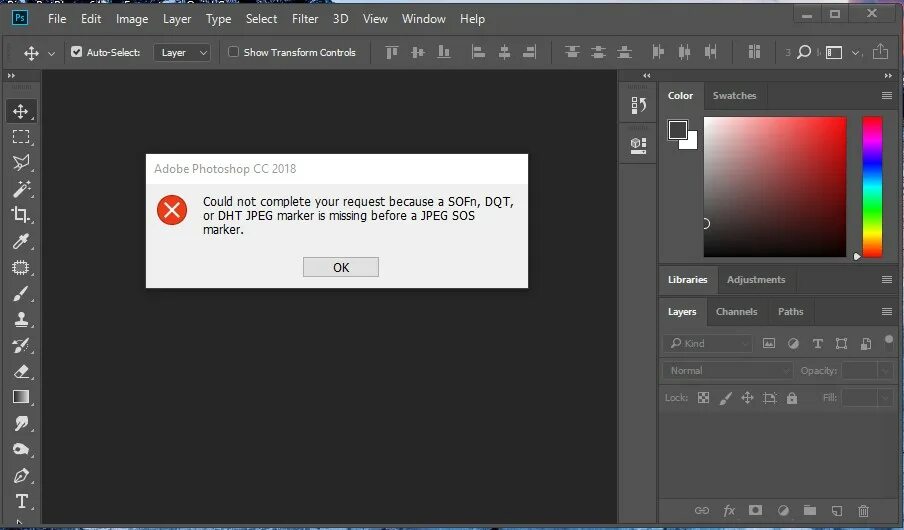Select the Sponge tool
The height and width of the screenshot is (530, 904).
click(21, 449)
